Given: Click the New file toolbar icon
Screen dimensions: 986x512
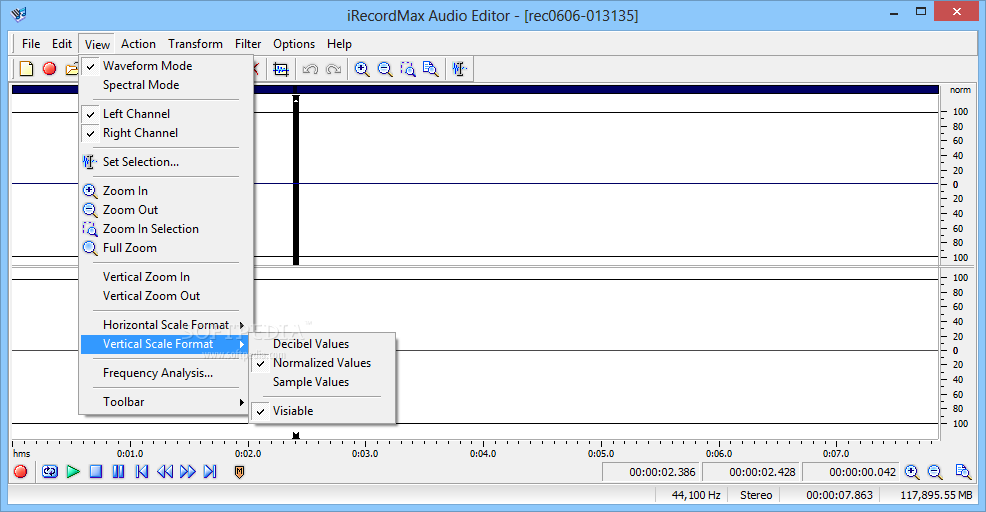Looking at the screenshot, I should coord(26,69).
